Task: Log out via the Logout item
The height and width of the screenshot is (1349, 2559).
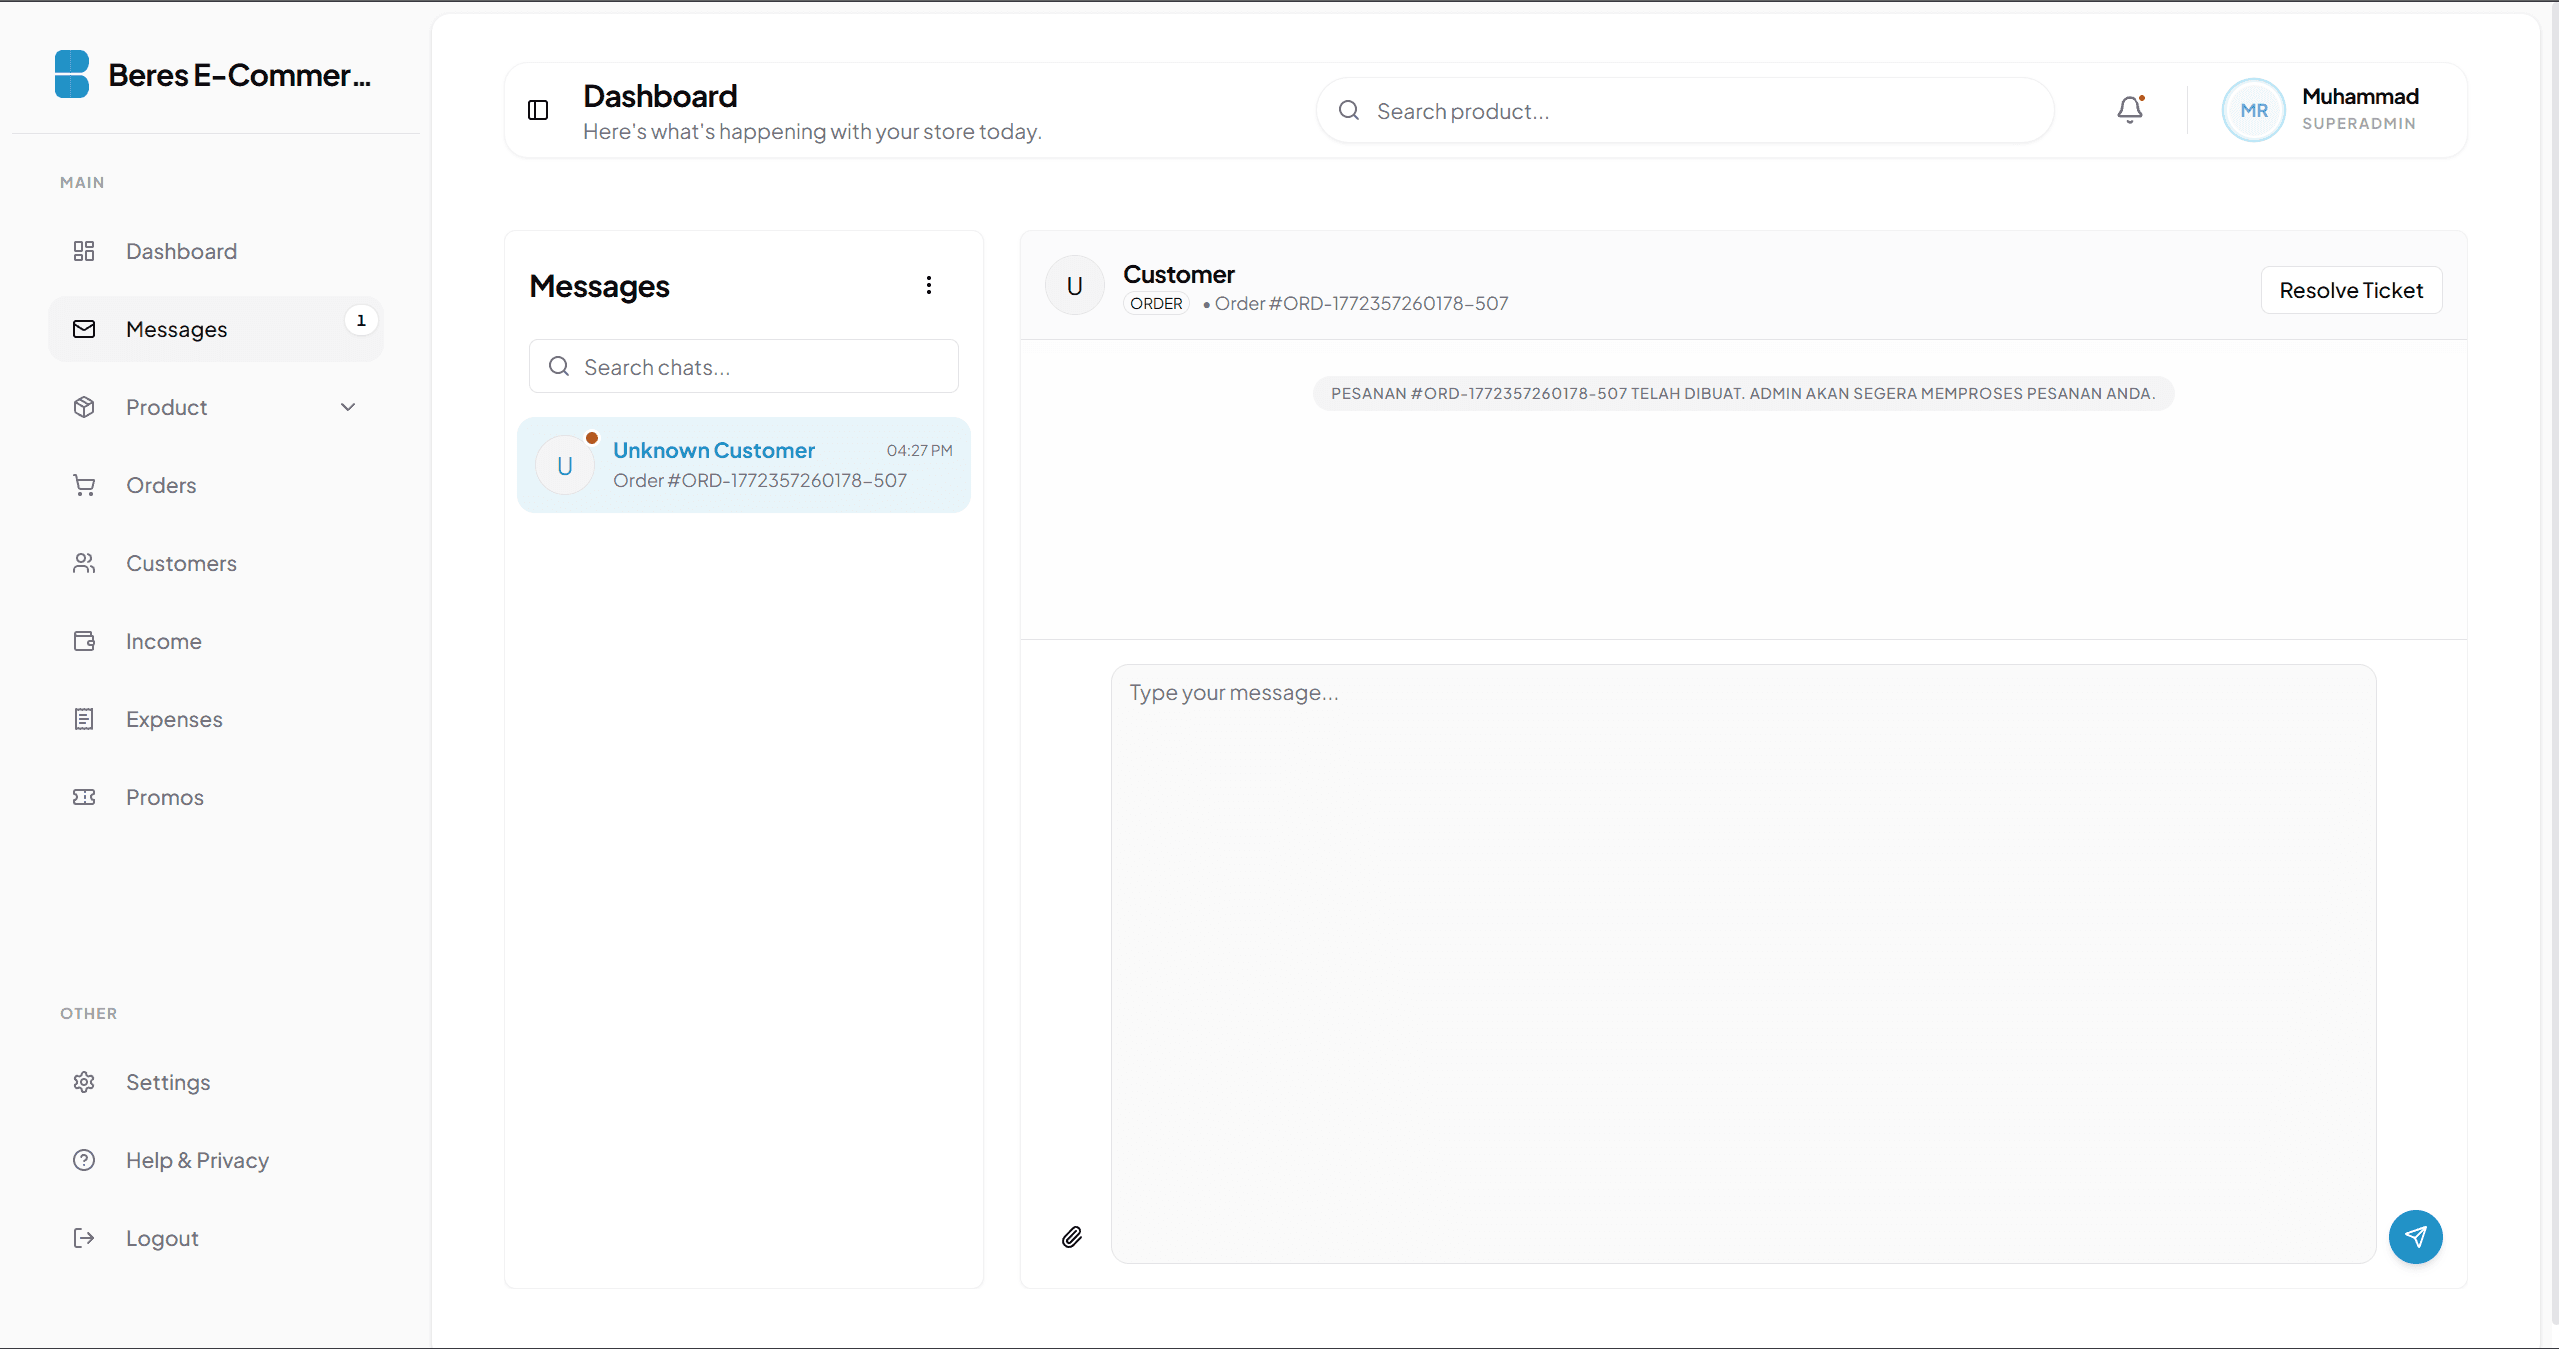Action: pyautogui.click(x=216, y=1238)
